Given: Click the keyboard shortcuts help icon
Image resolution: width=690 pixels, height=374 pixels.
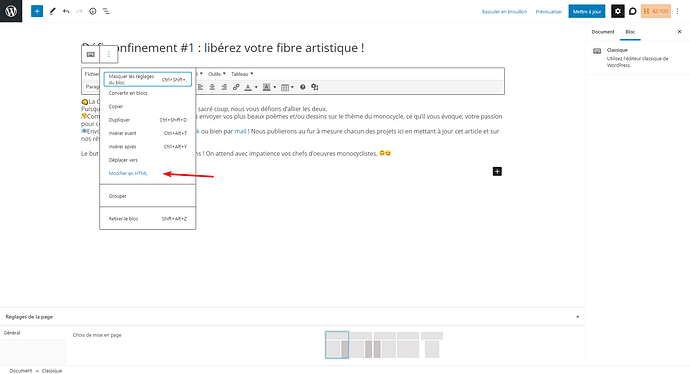Looking at the screenshot, I should pos(303,87).
